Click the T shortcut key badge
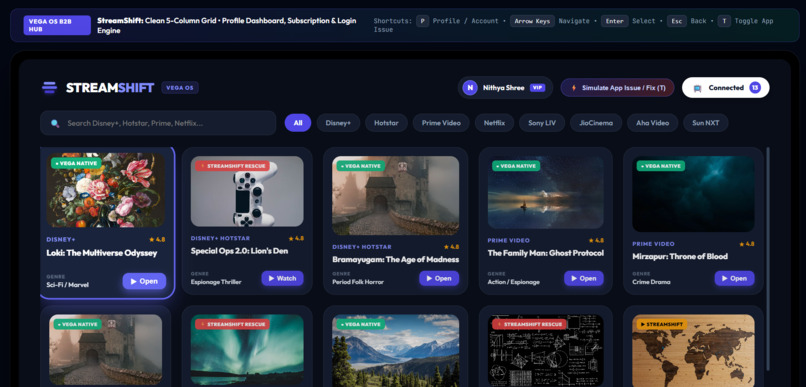 tap(724, 21)
